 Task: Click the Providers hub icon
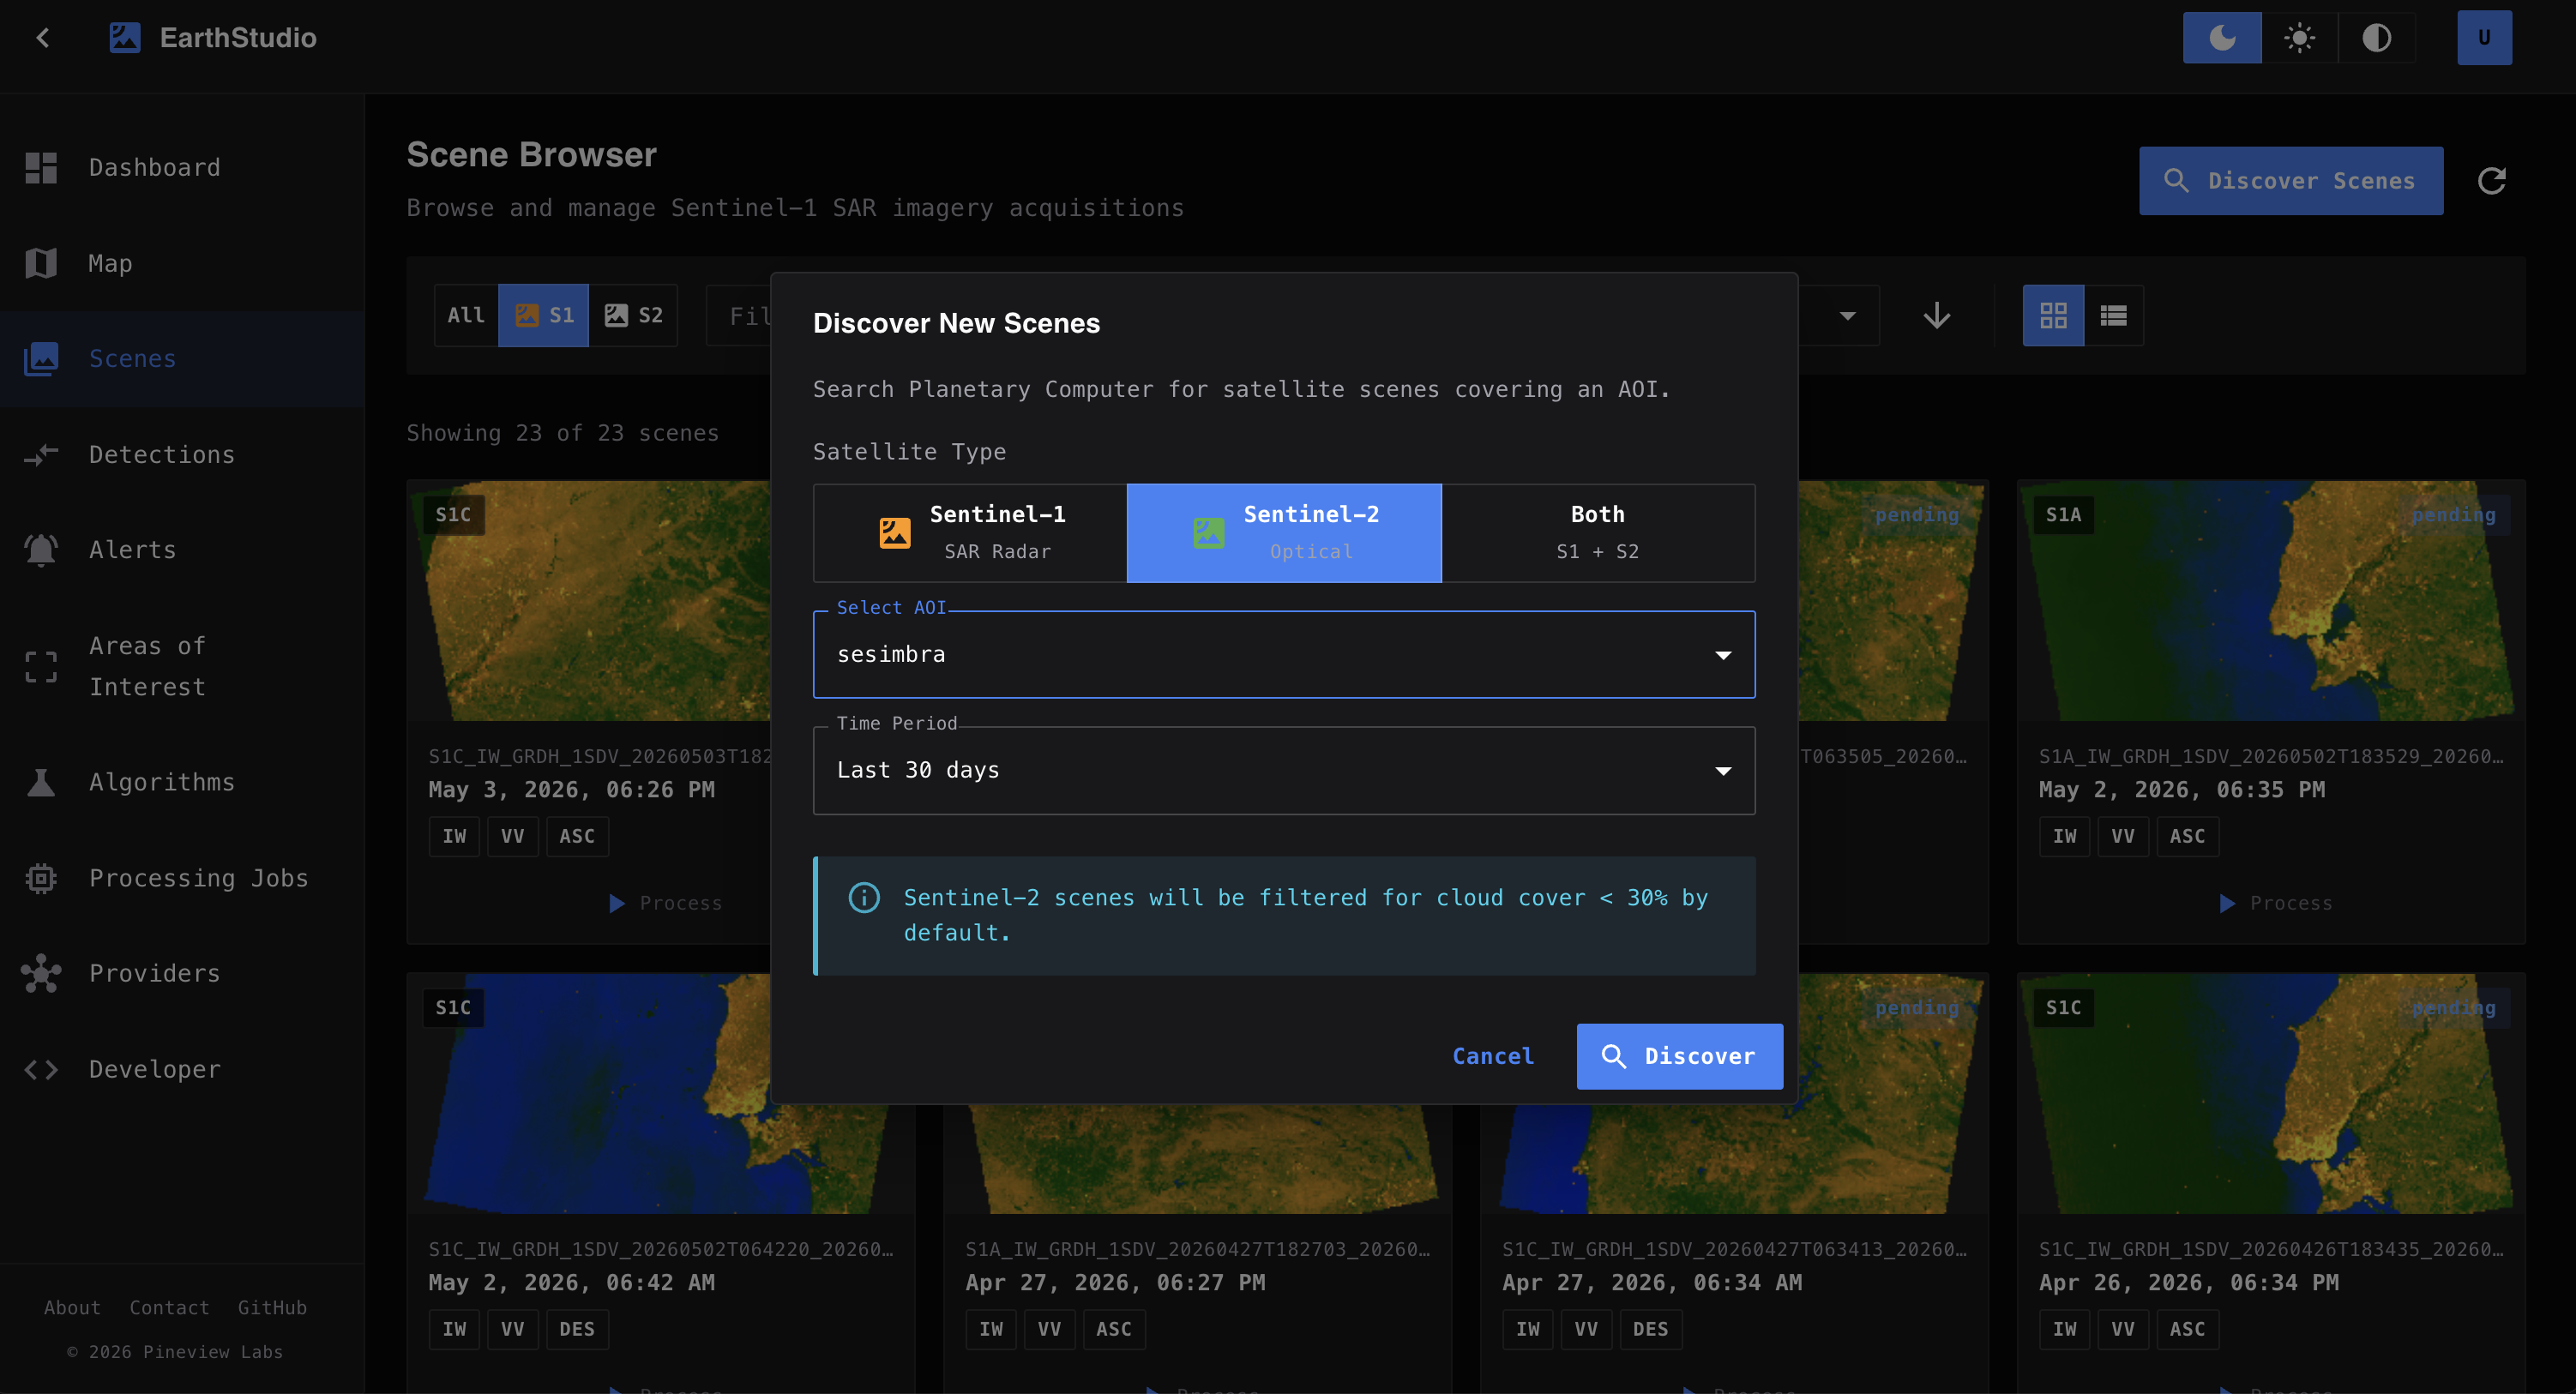click(41, 973)
